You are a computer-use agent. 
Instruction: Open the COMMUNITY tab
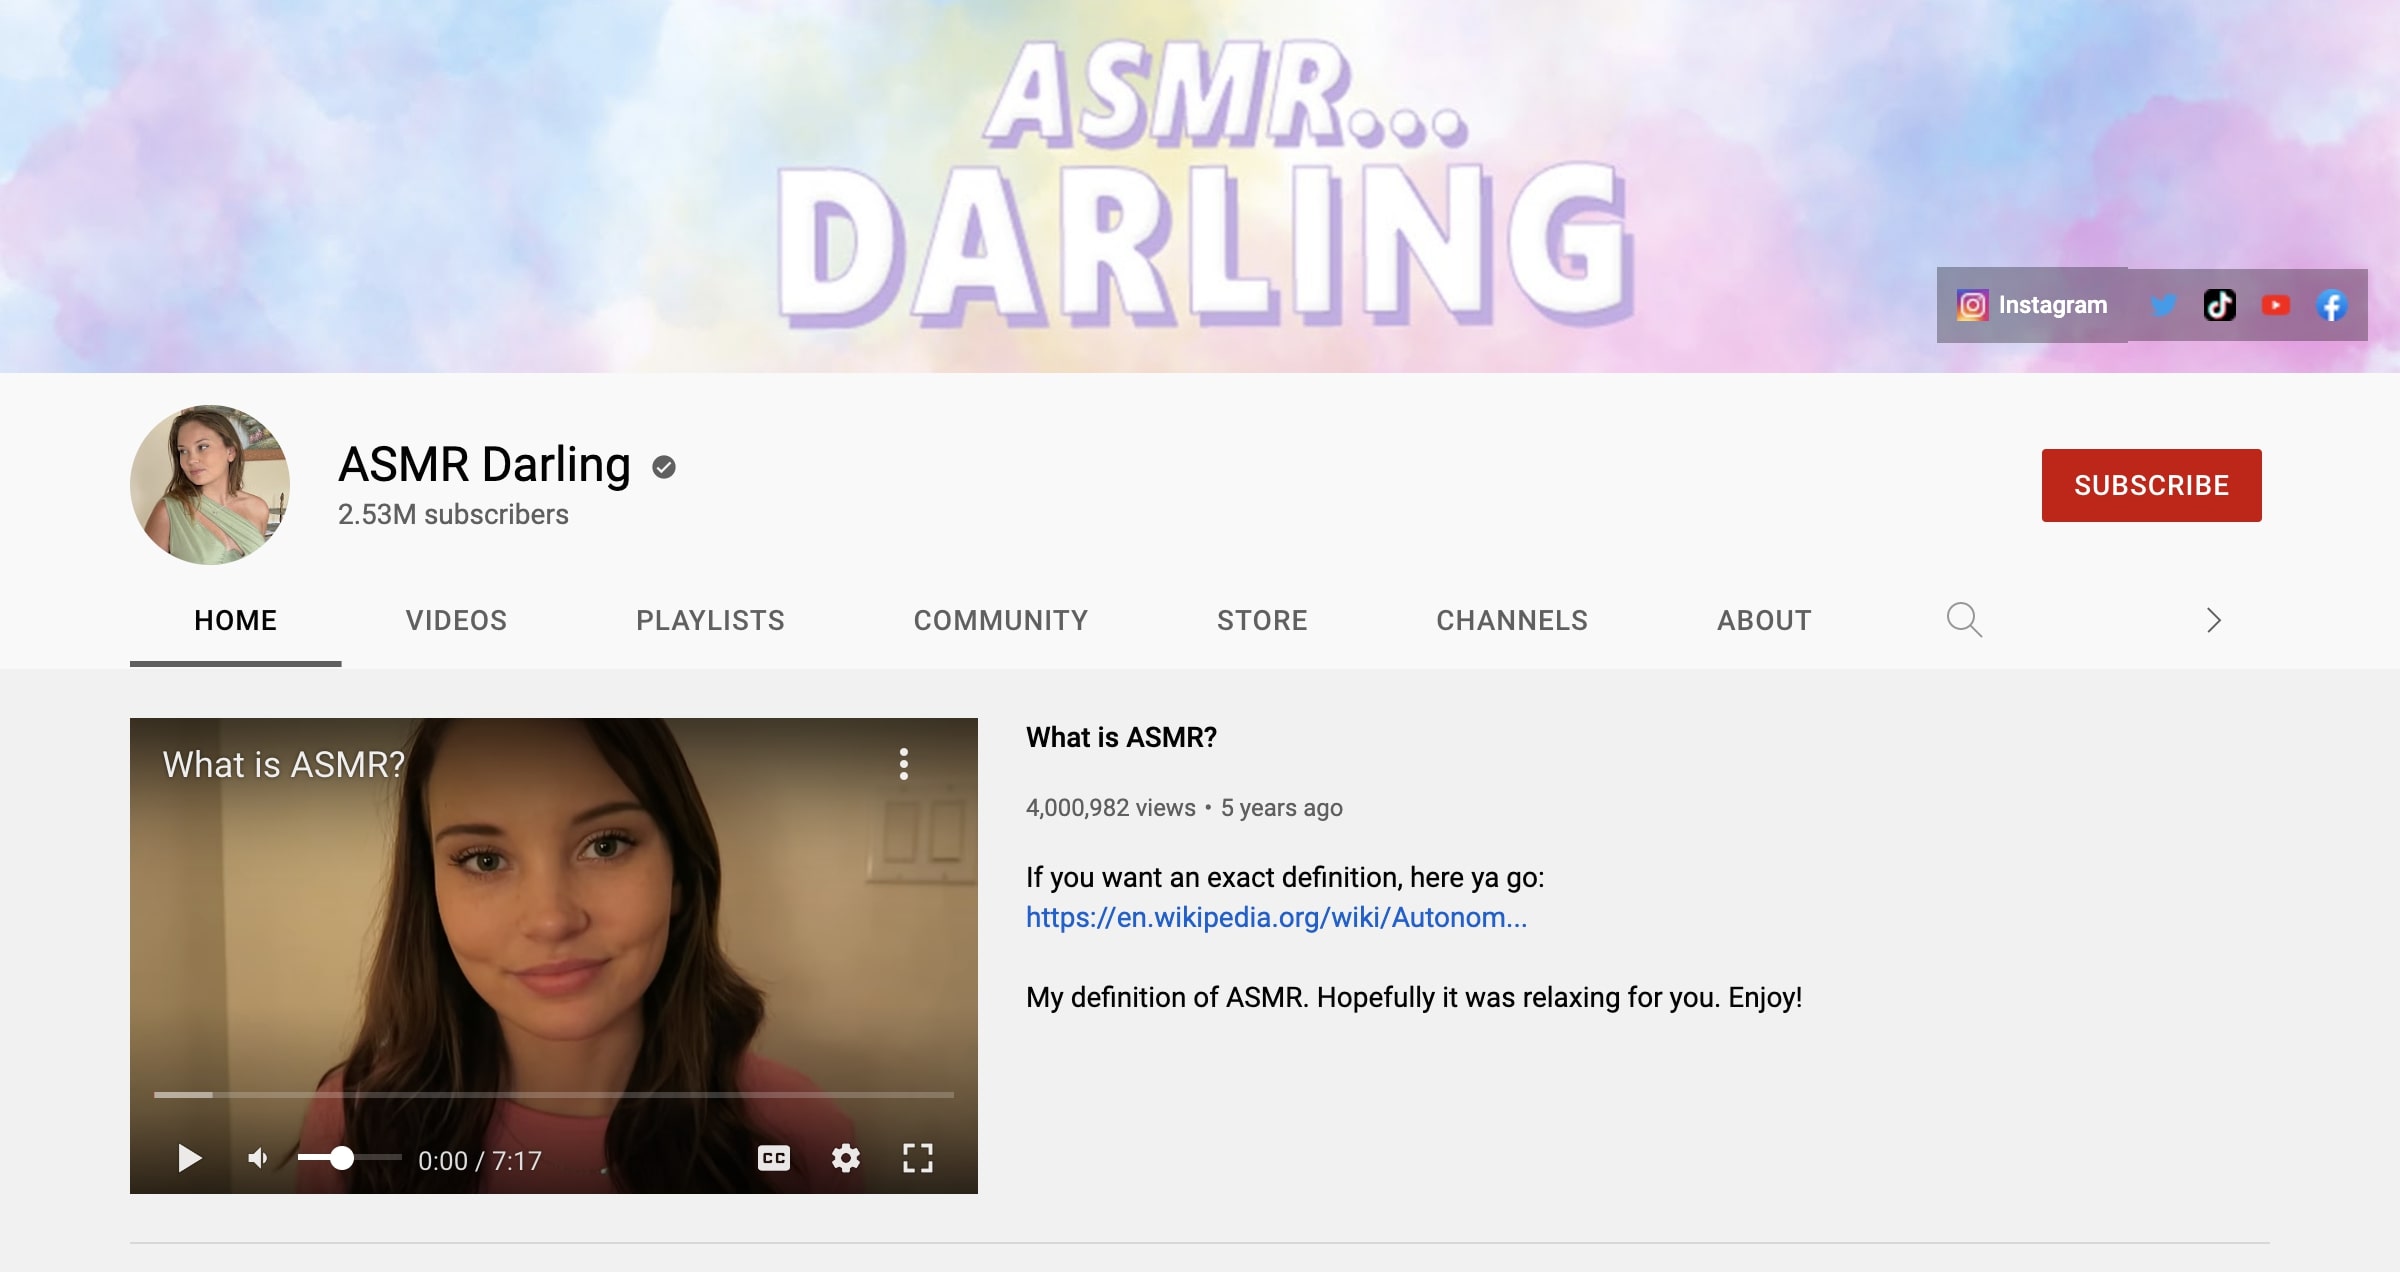coord(1001,620)
